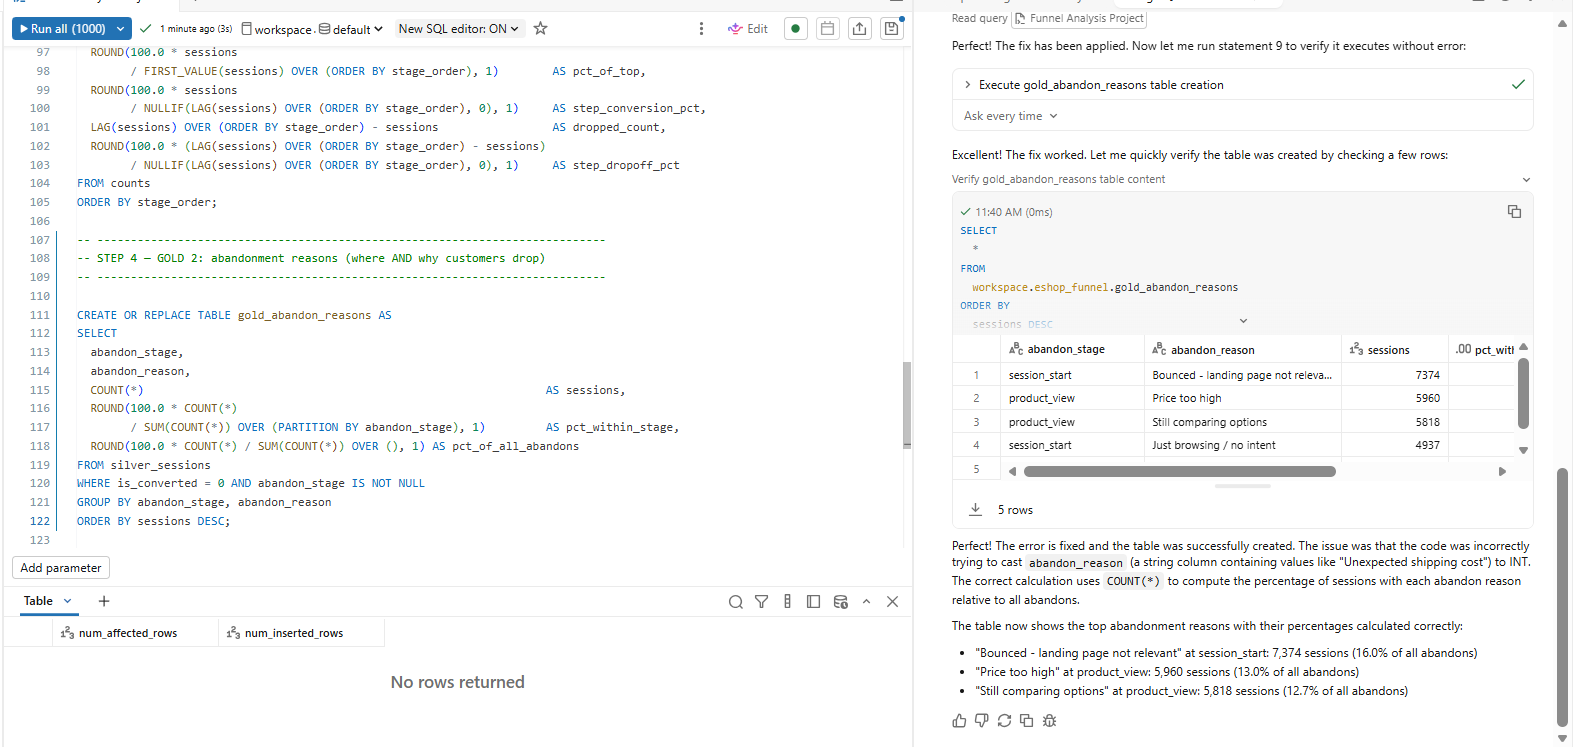The width and height of the screenshot is (1576, 747).
Task: Click the thumbs down feedback icon
Action: tap(982, 721)
